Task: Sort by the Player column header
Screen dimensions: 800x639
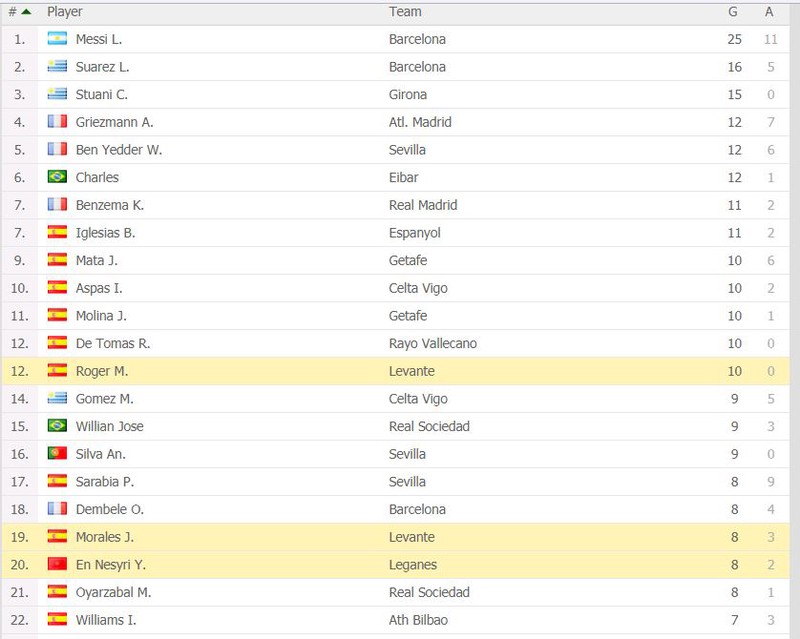Action: (64, 12)
